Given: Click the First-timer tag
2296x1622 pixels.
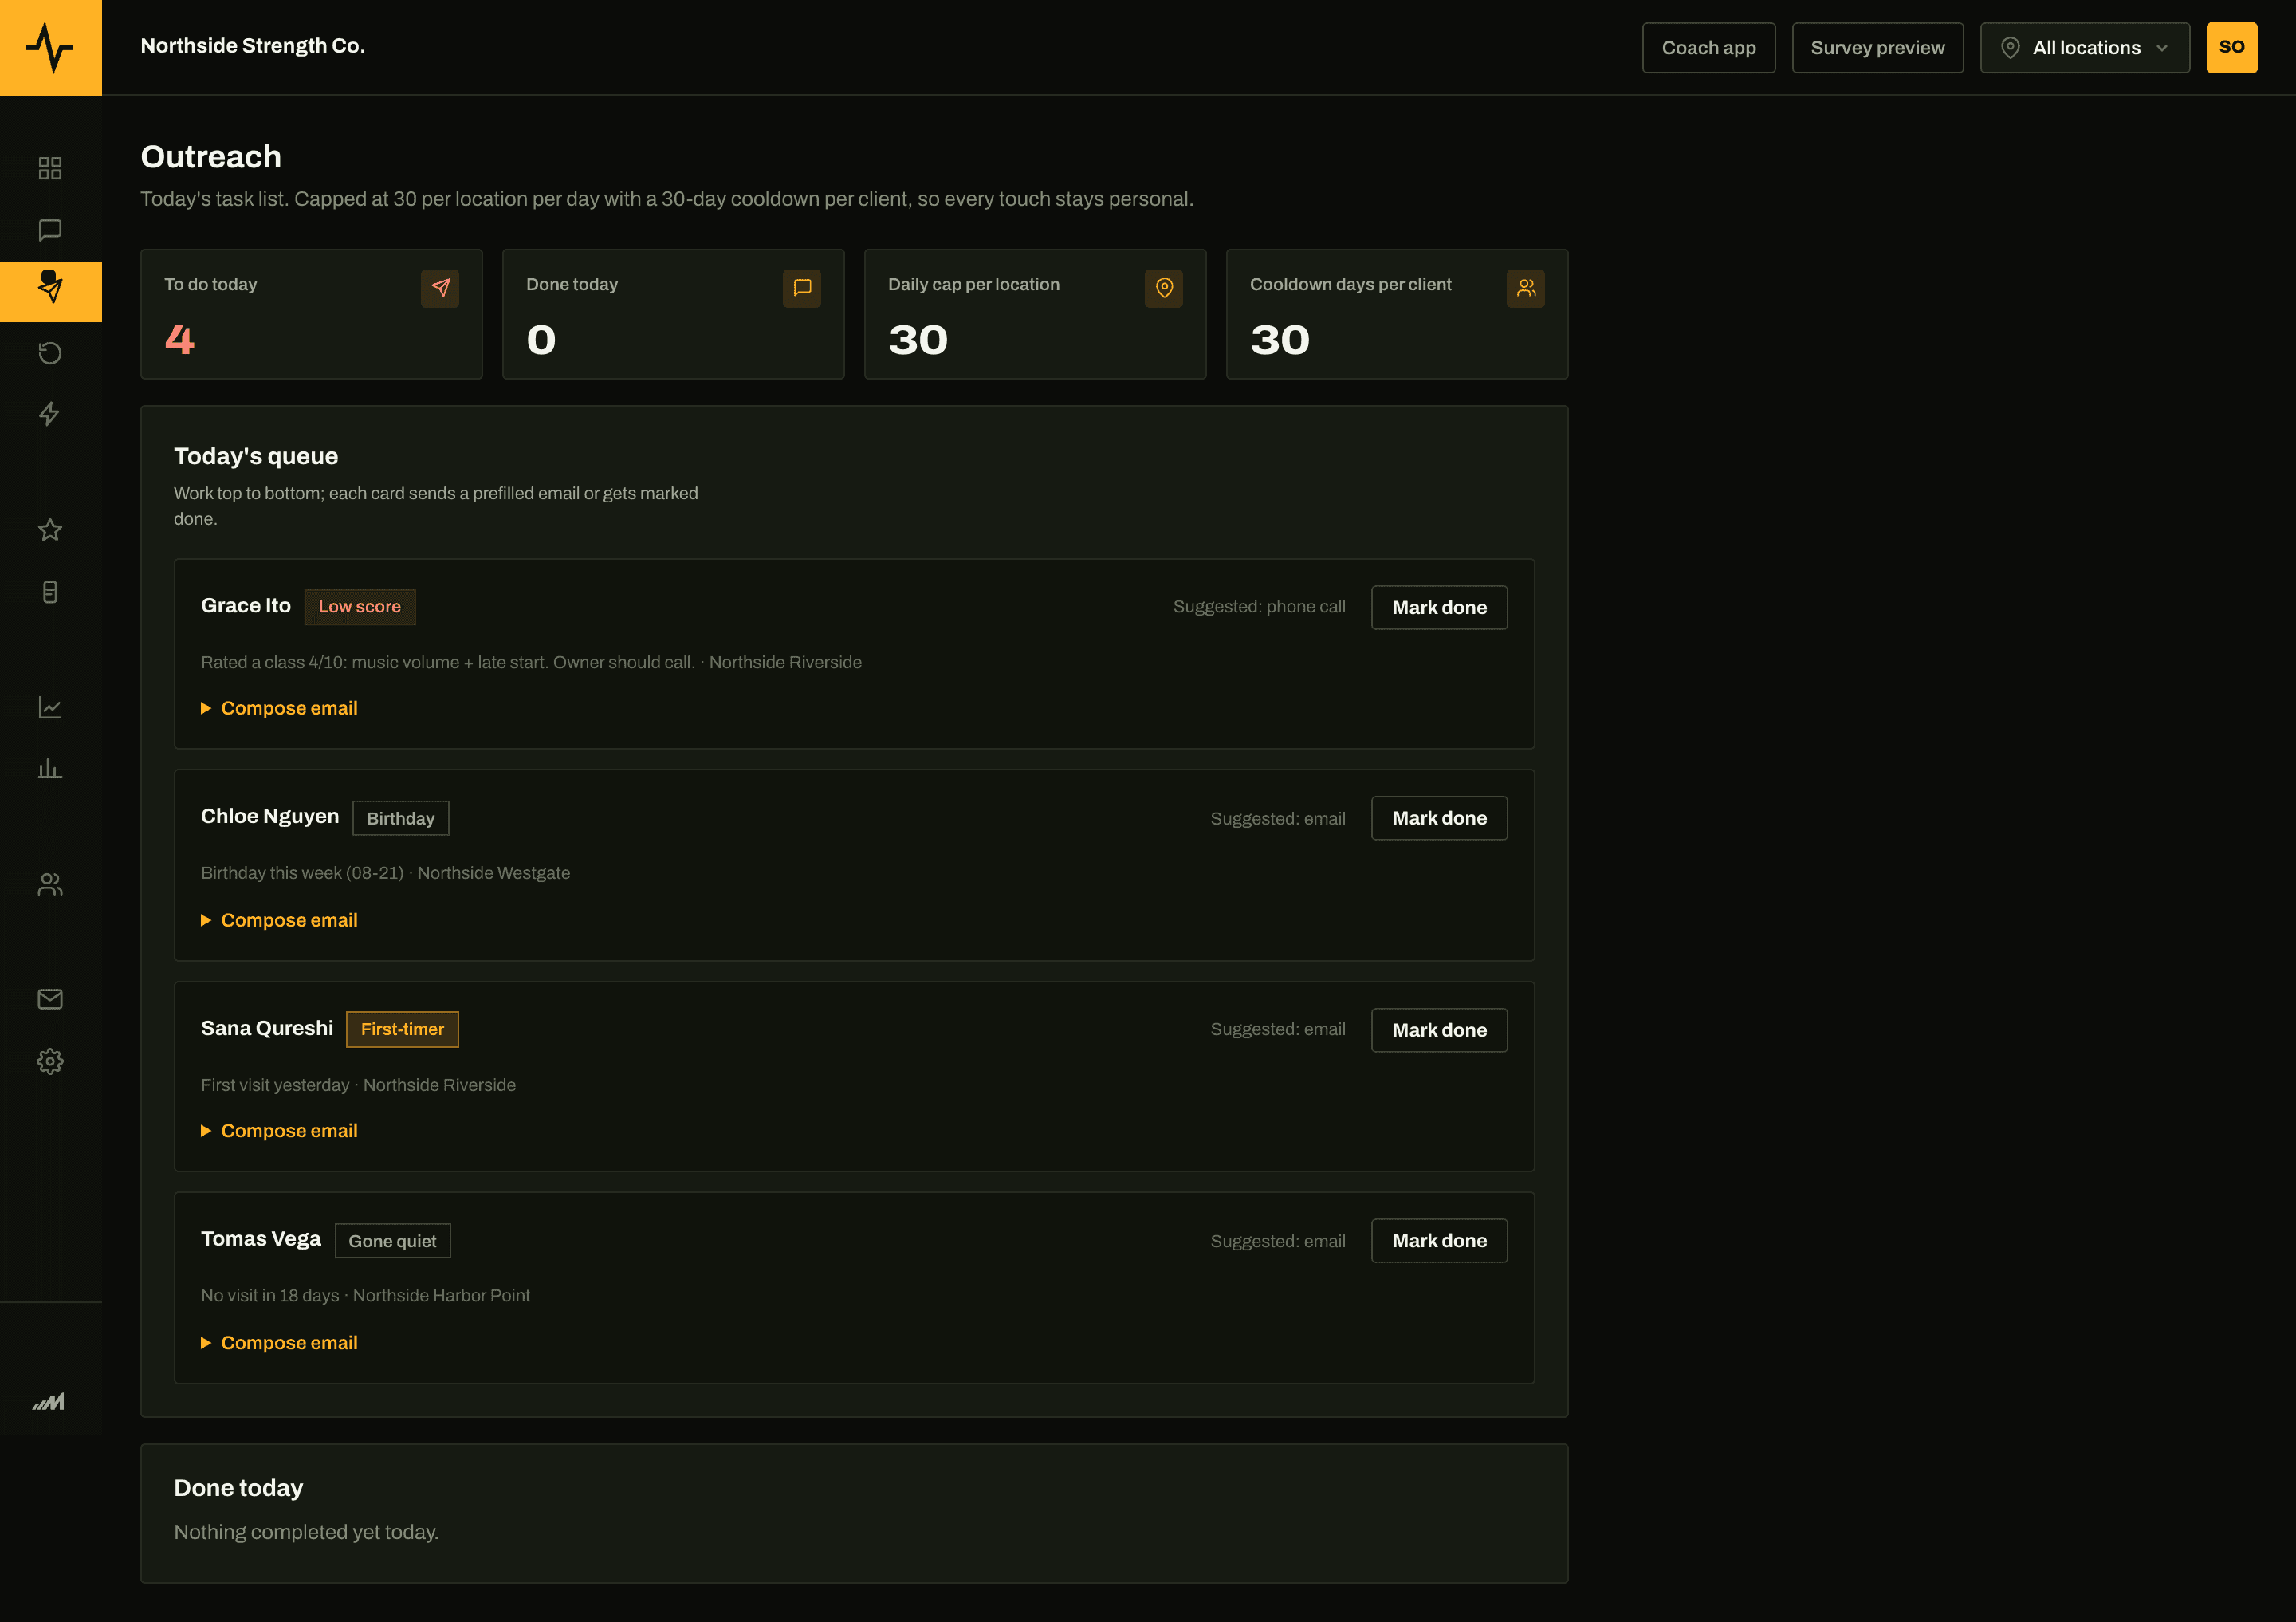Looking at the screenshot, I should pos(402,1029).
